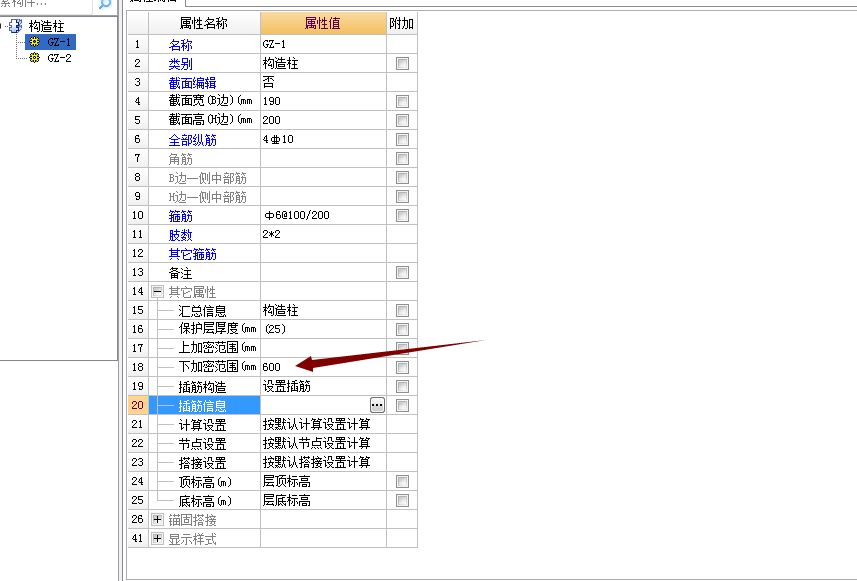The width and height of the screenshot is (857, 581).
Task: Click the 全部纵筋 property link
Action: [192, 140]
